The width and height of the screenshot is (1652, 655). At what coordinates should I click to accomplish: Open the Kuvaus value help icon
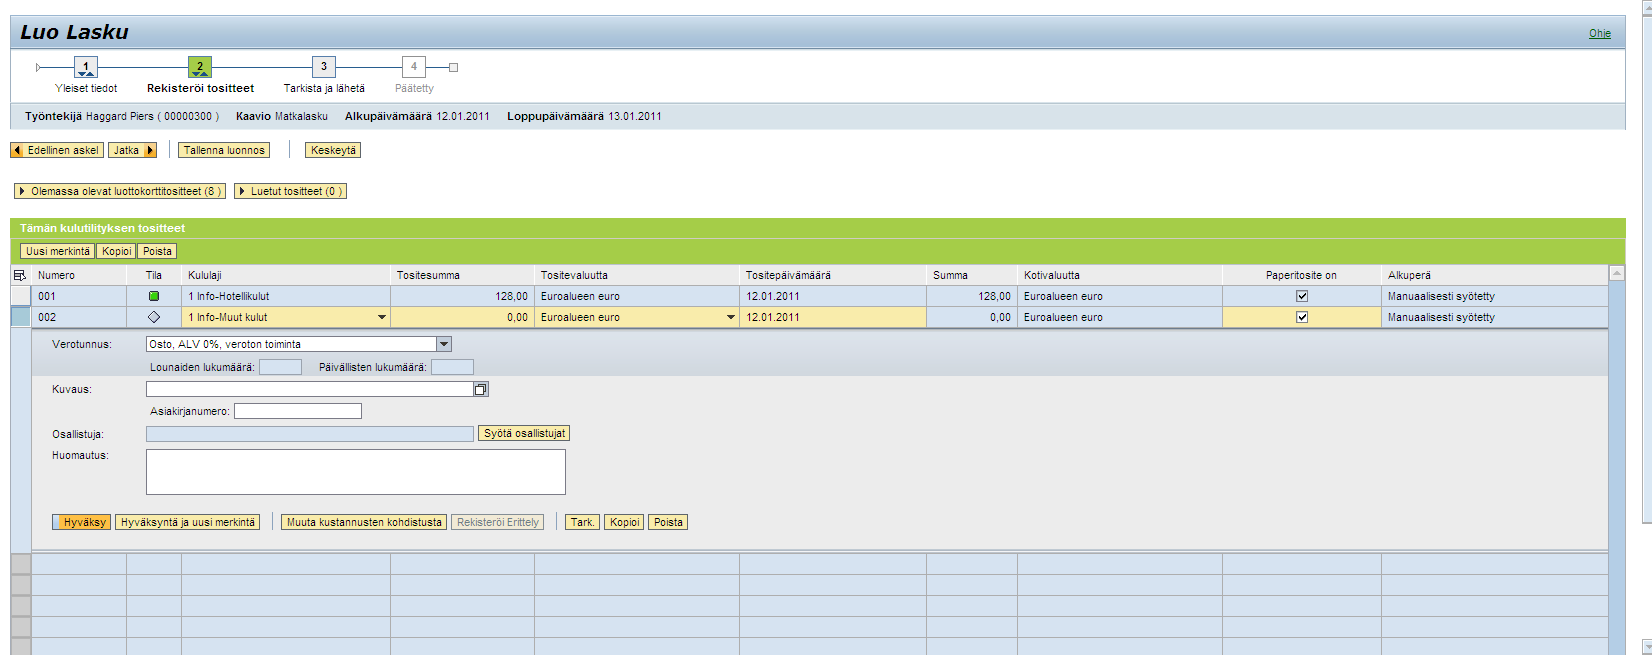[x=481, y=389]
